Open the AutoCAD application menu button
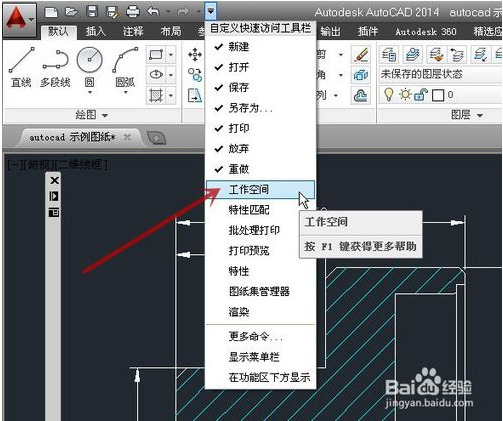The height and width of the screenshot is (421, 503). click(x=19, y=19)
